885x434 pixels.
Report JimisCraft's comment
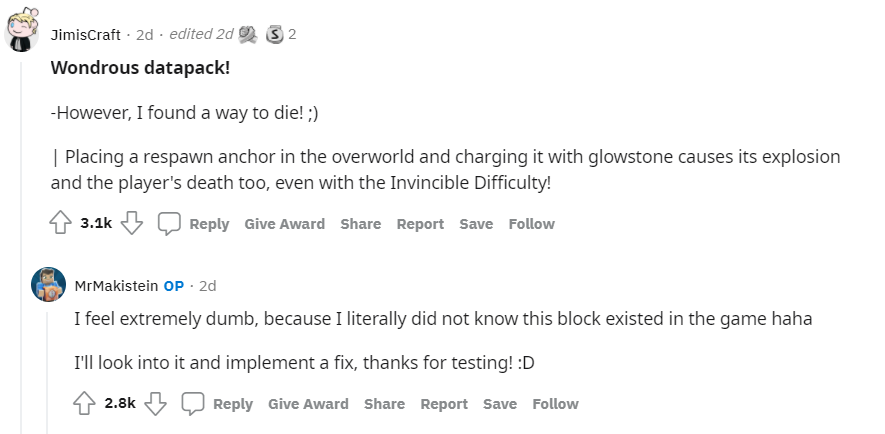(x=420, y=224)
